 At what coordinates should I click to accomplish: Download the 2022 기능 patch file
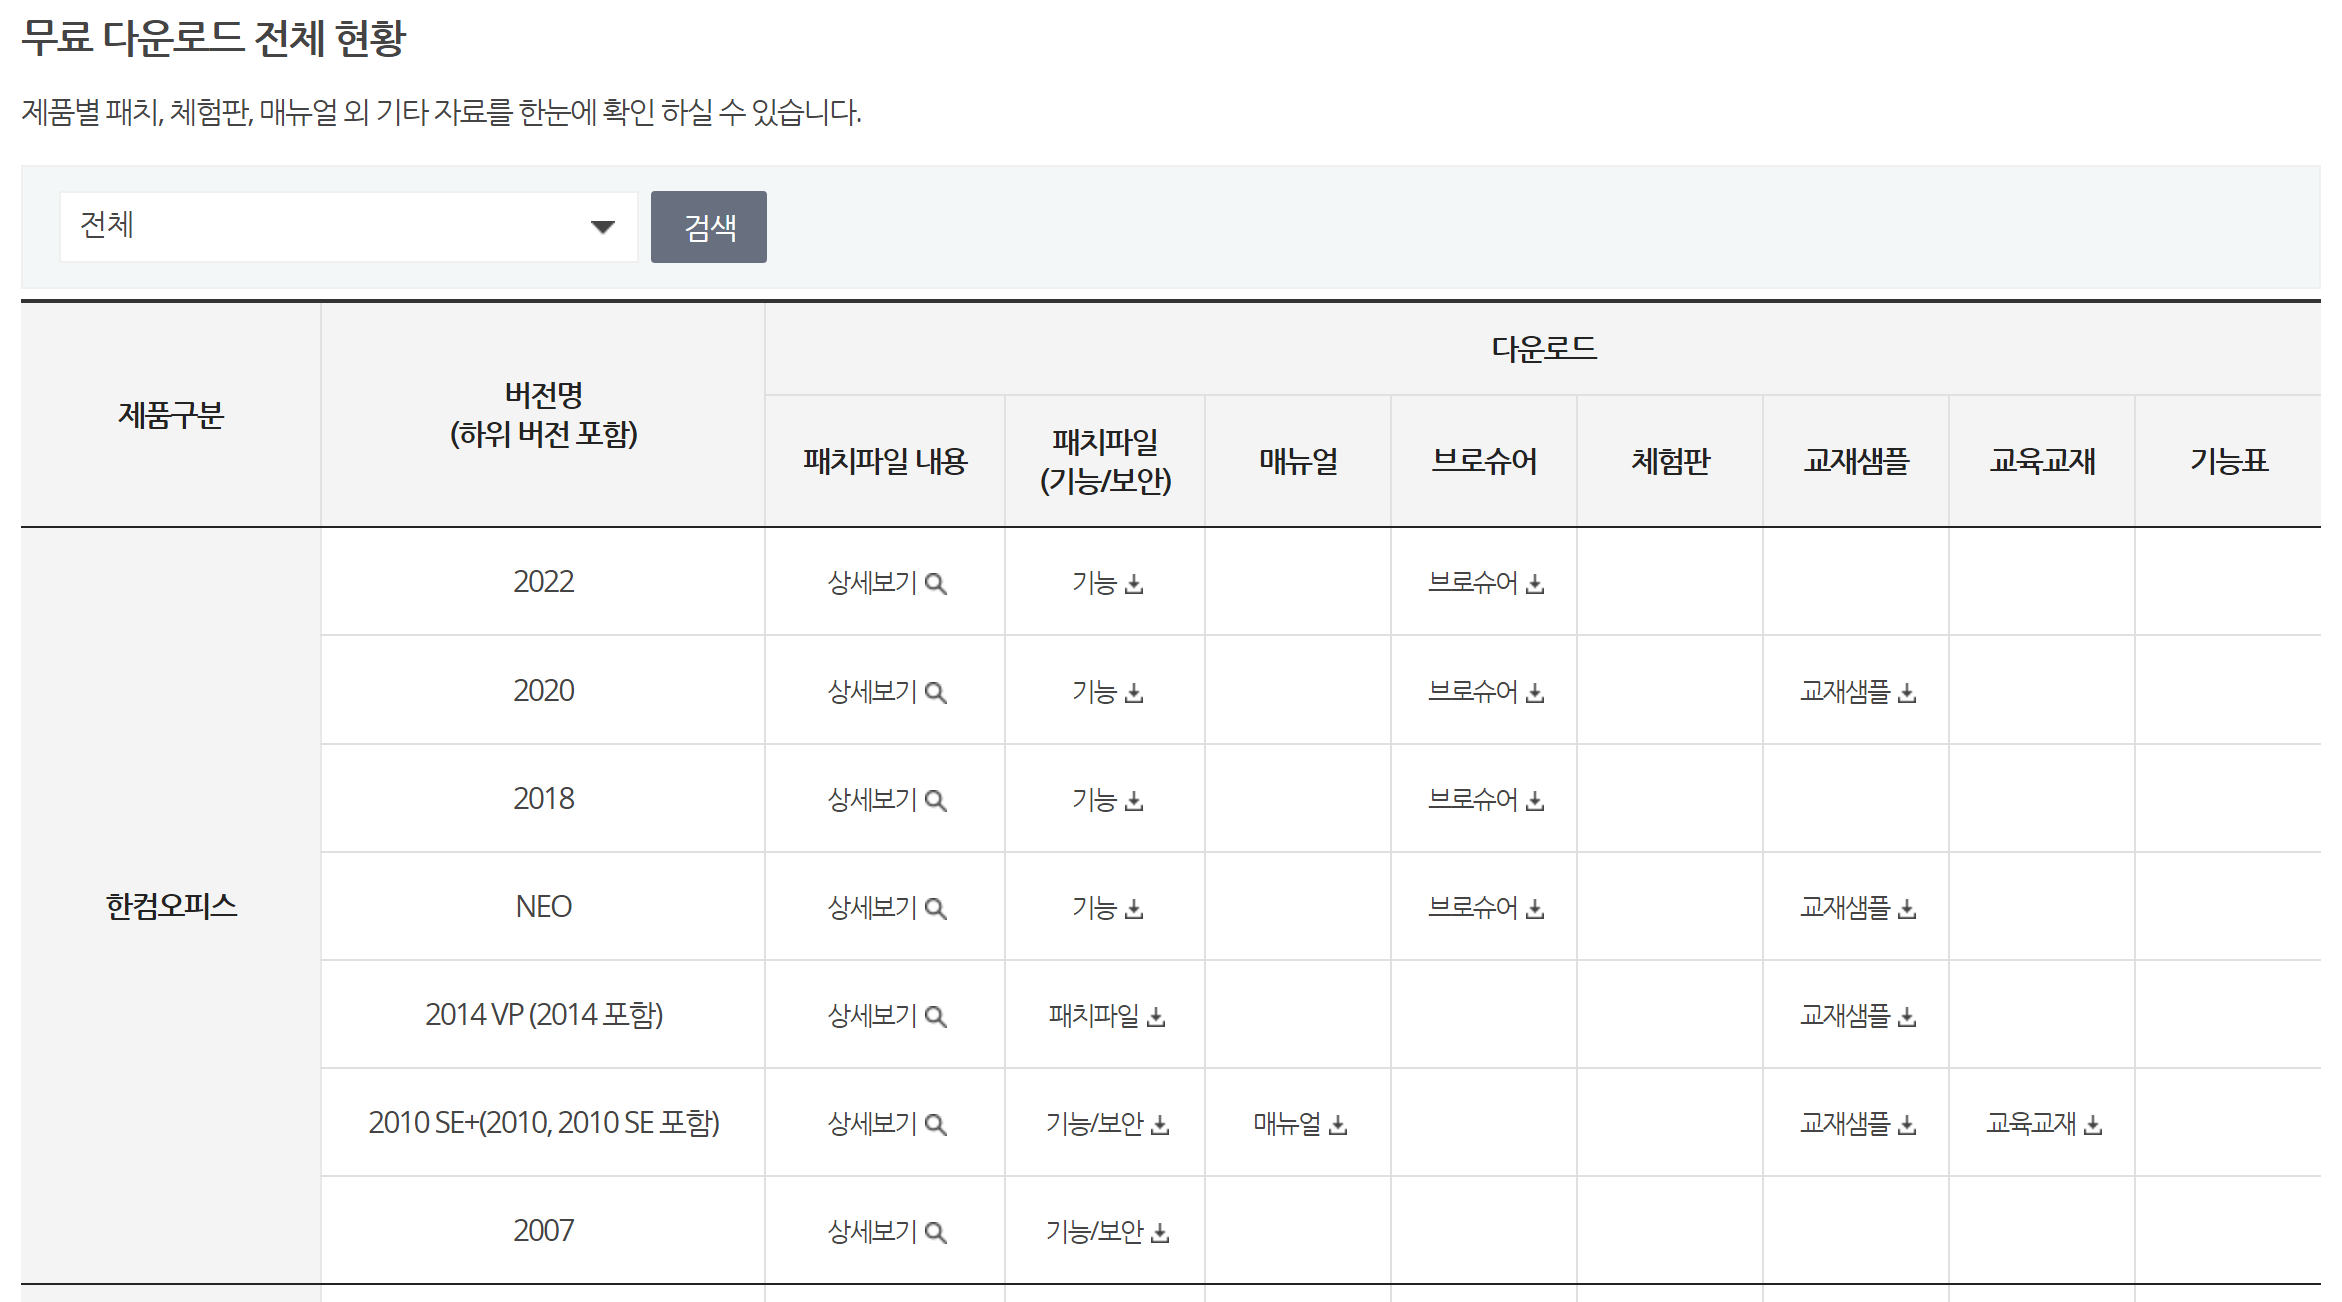pyautogui.click(x=1106, y=583)
